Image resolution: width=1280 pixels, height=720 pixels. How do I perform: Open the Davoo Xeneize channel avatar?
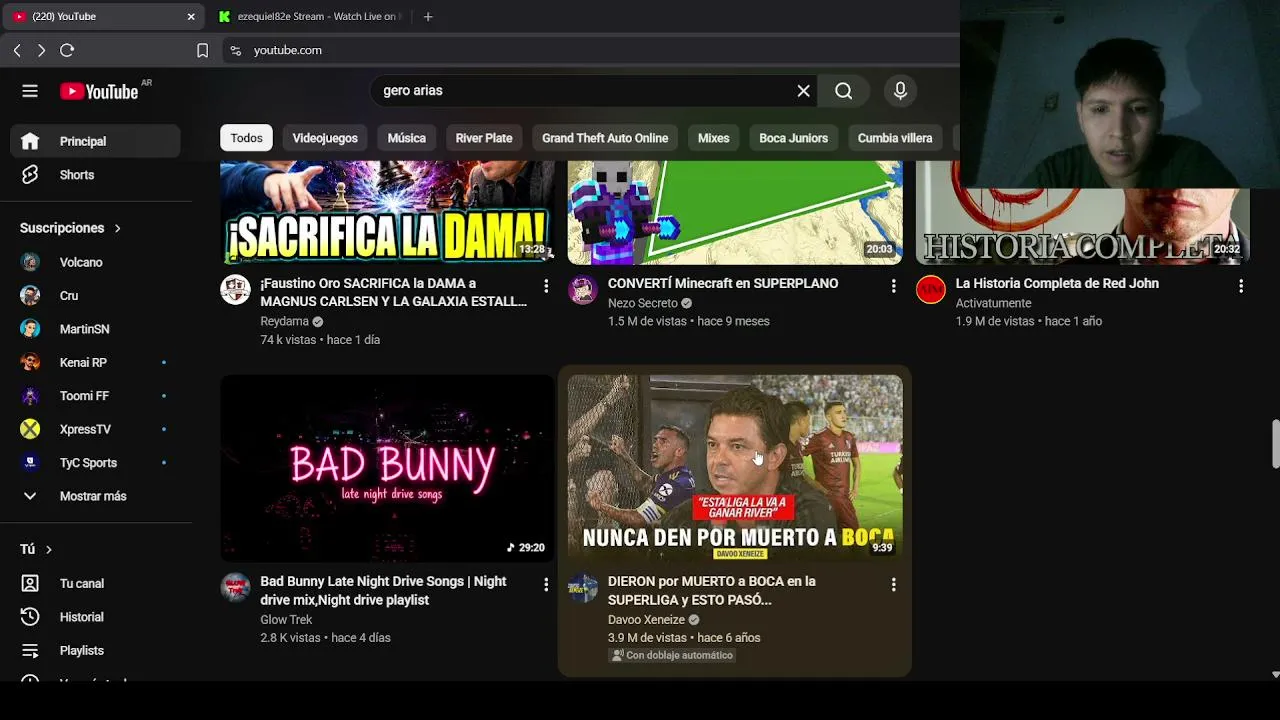point(583,587)
